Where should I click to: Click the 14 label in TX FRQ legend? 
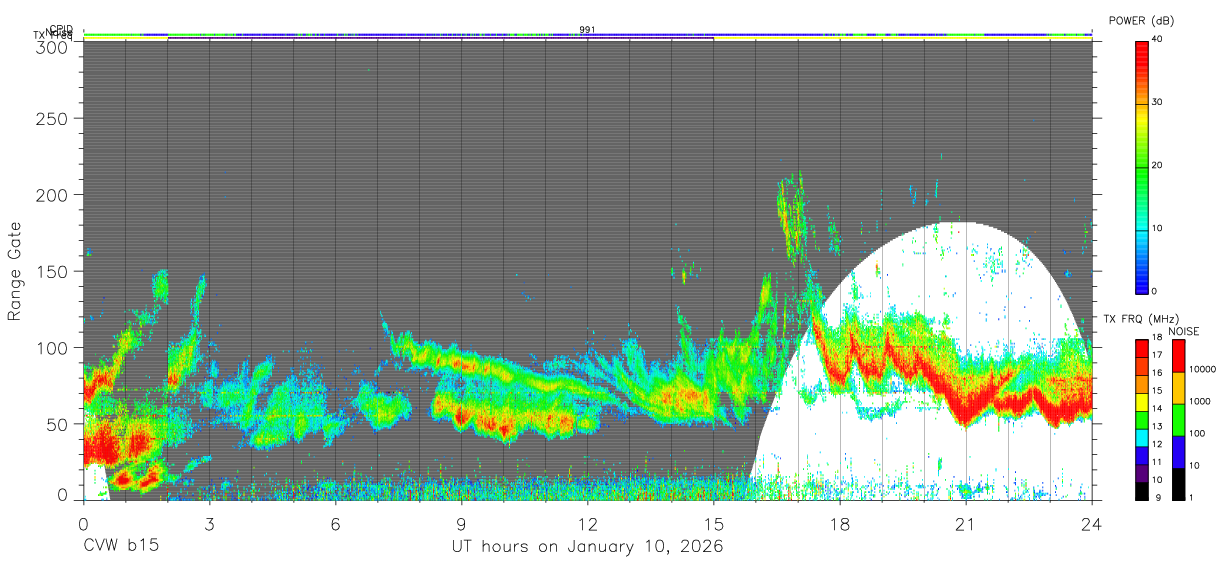(1157, 408)
